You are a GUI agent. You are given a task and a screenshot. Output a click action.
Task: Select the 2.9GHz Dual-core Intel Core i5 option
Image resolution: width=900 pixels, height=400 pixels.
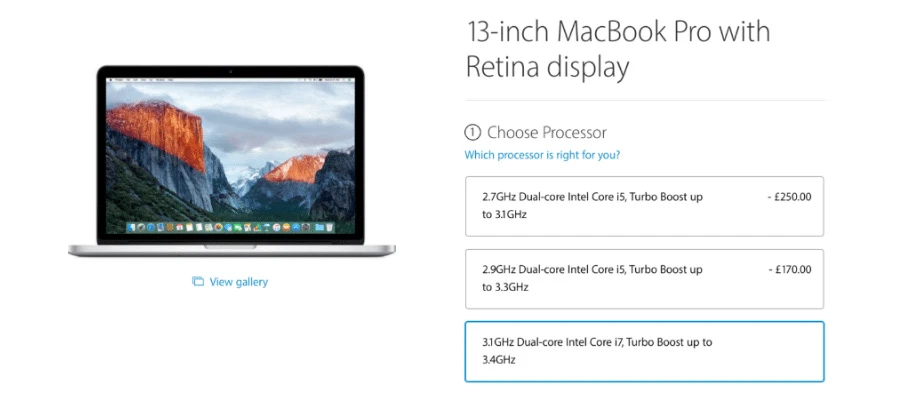pos(645,279)
